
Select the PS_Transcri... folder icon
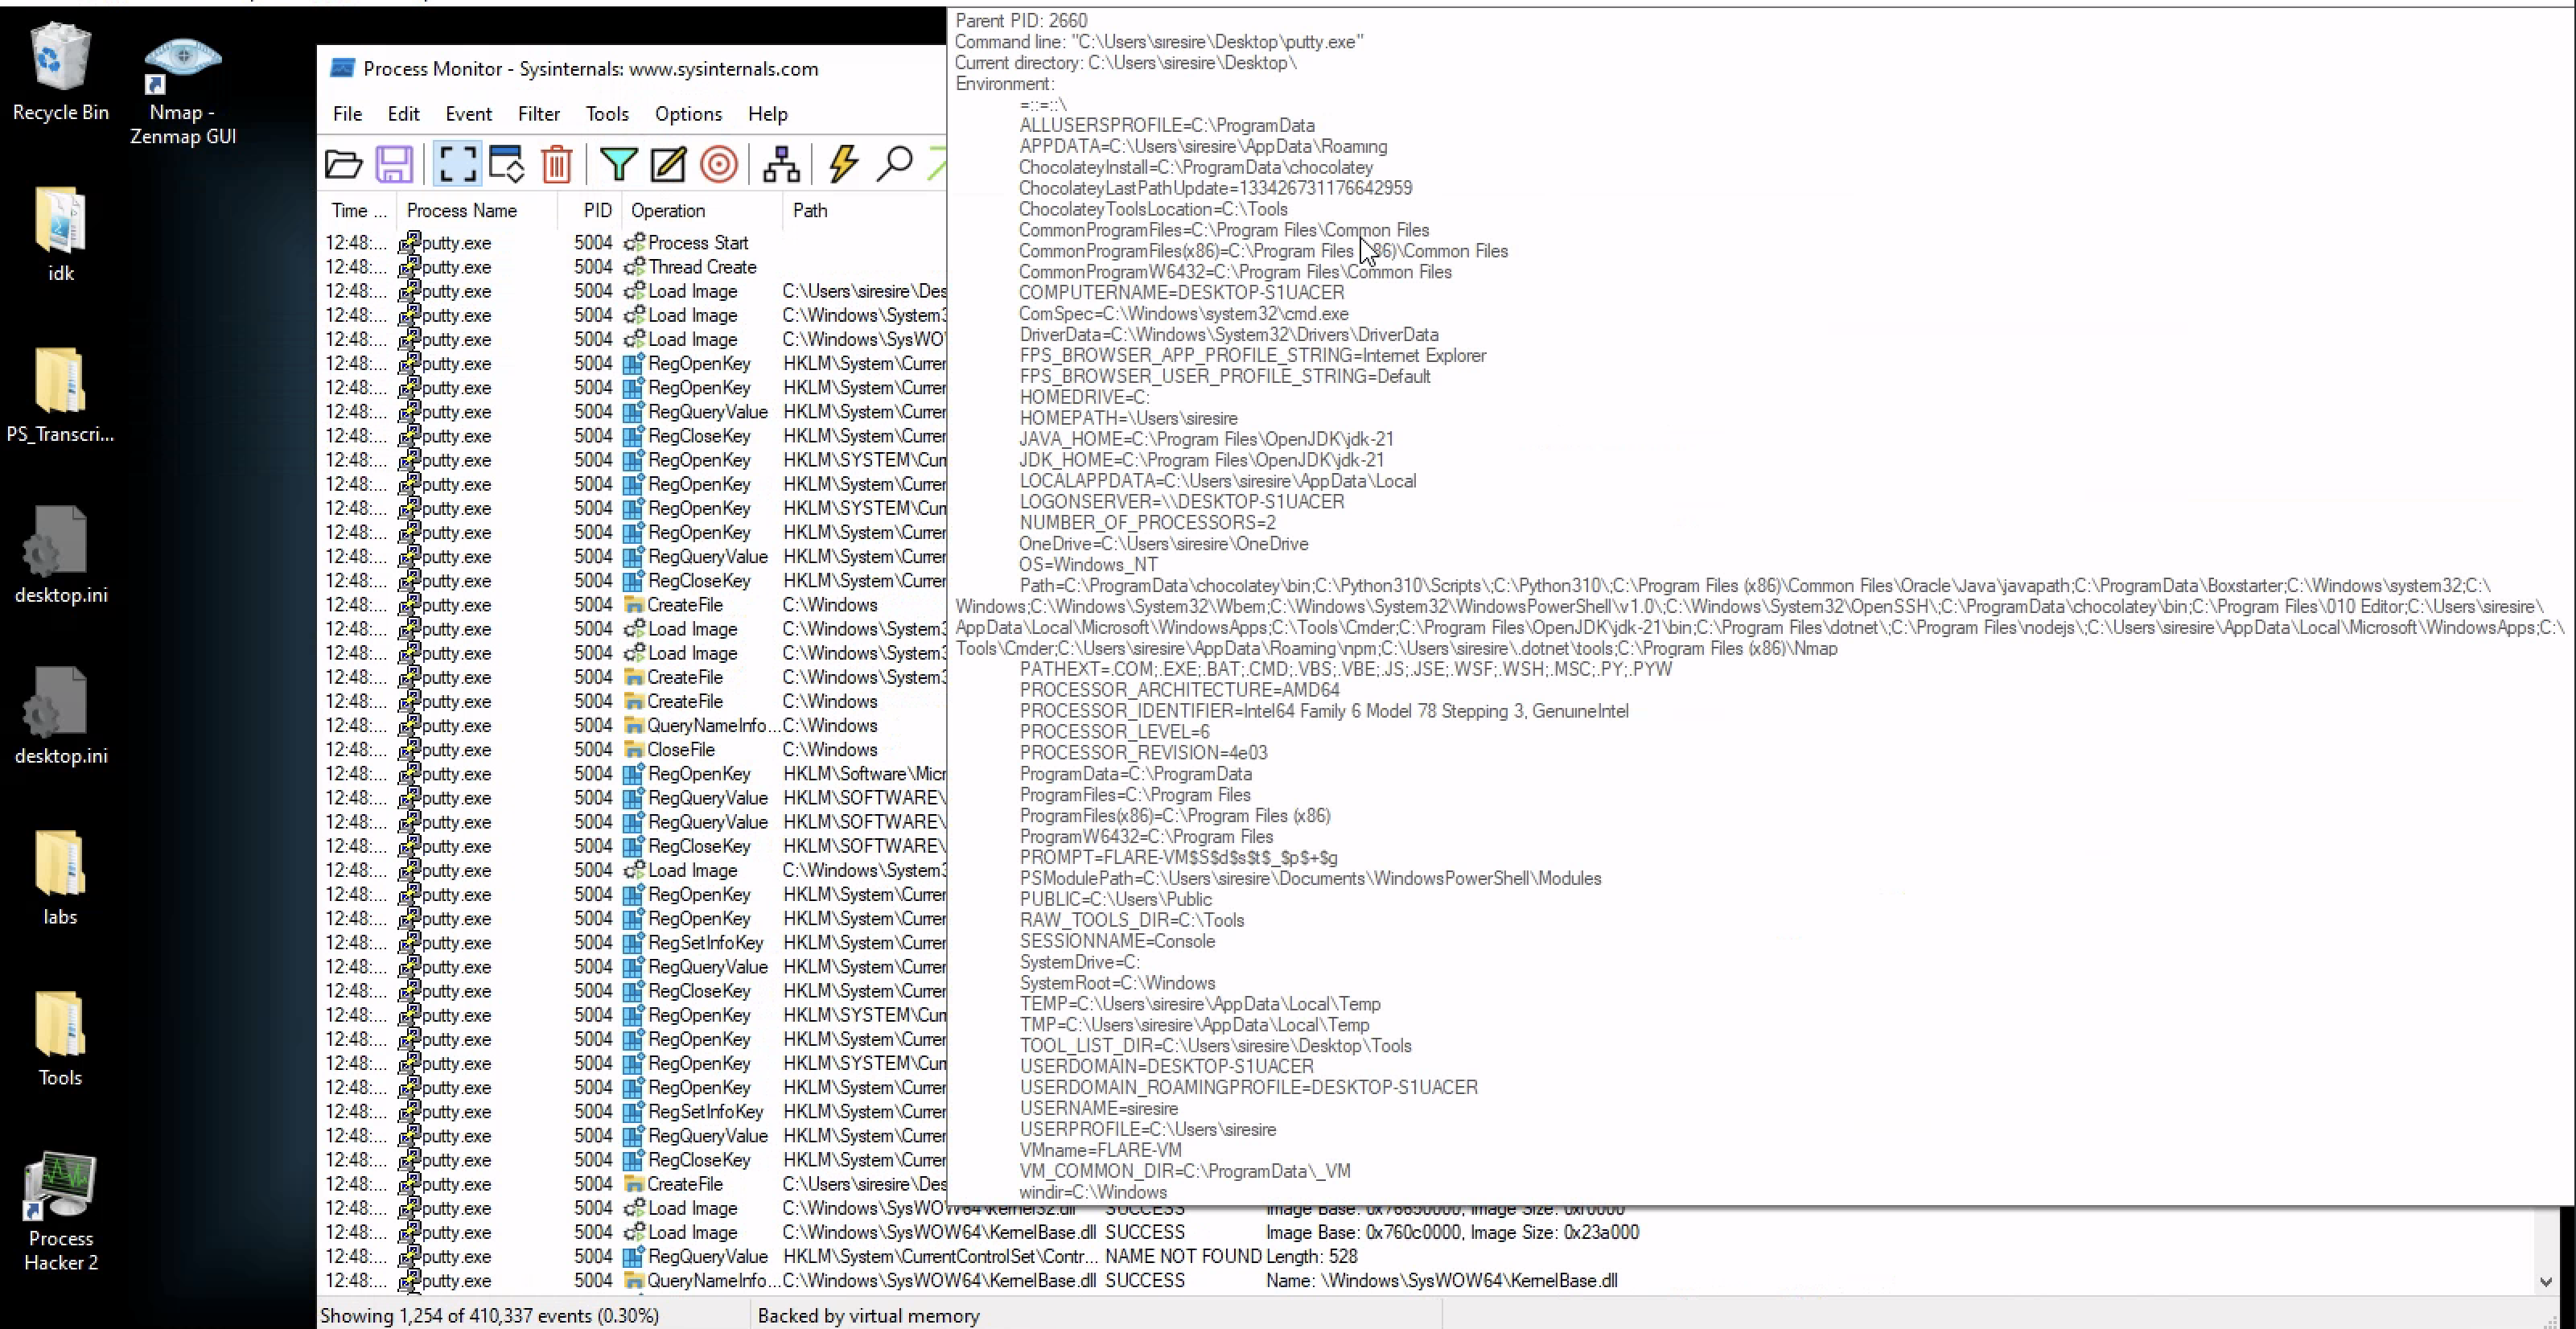click(60, 395)
